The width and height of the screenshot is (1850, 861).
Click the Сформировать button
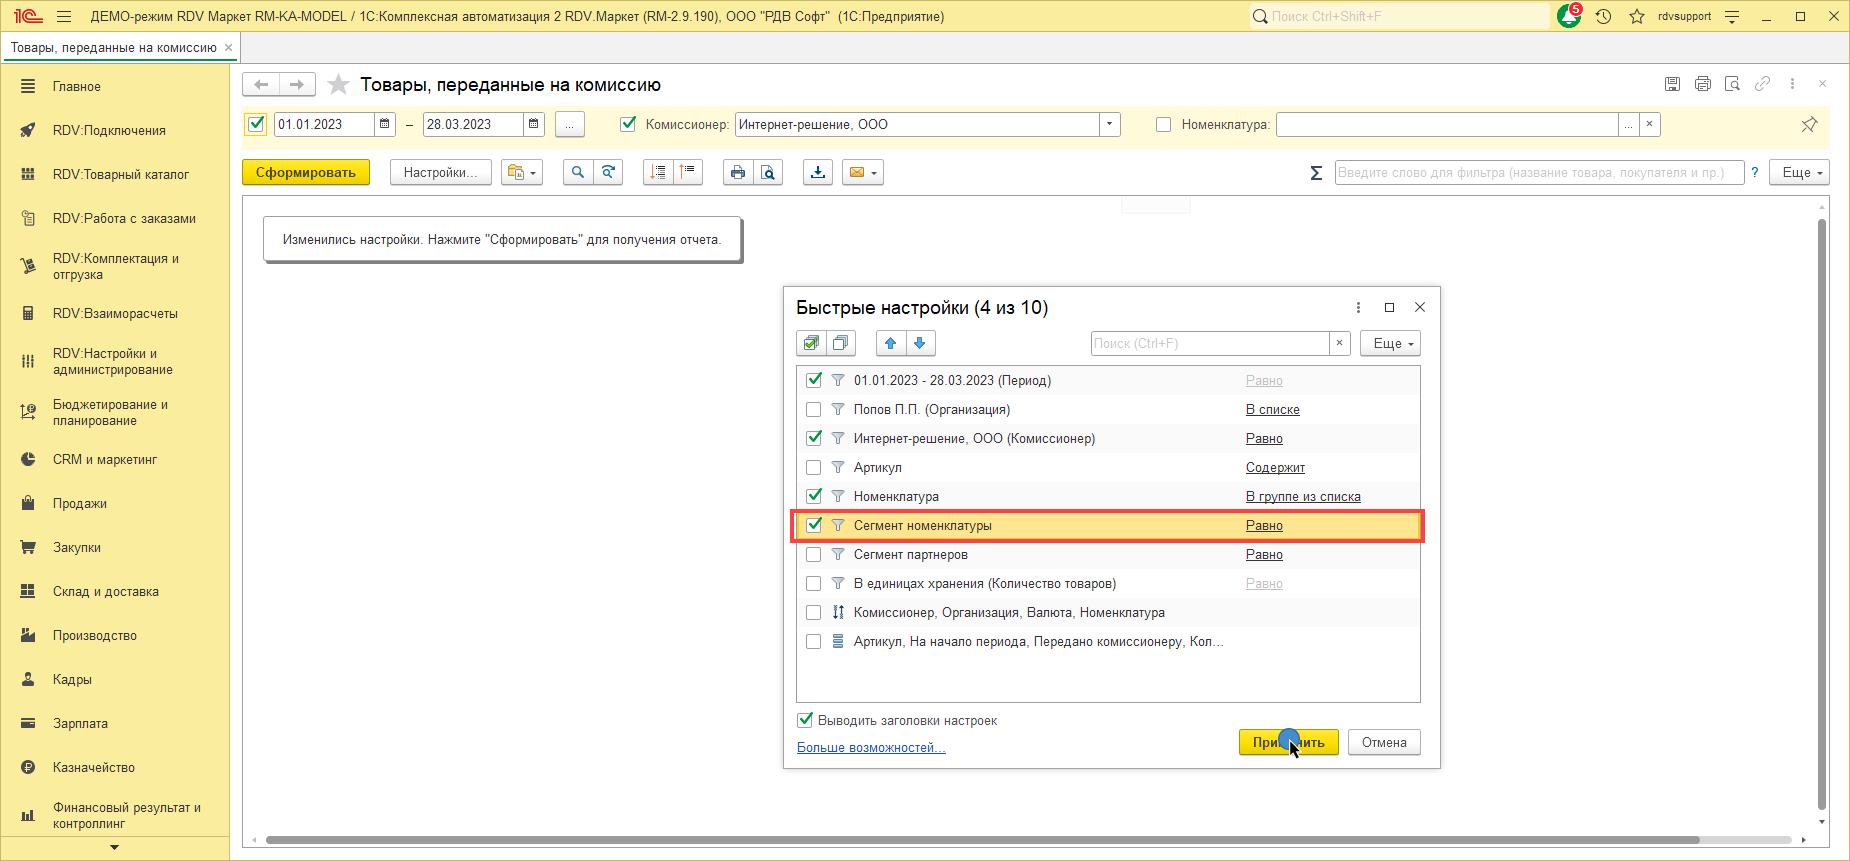305,173
